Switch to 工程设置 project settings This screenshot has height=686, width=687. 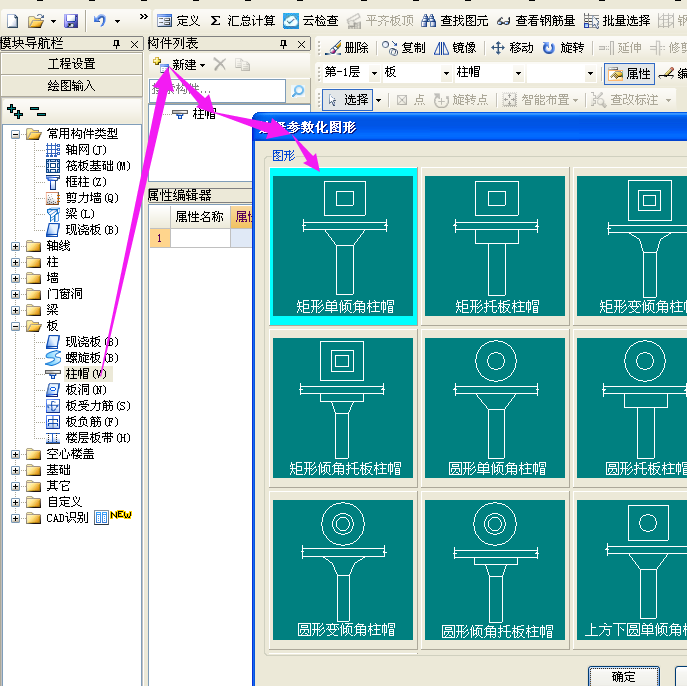(x=72, y=64)
